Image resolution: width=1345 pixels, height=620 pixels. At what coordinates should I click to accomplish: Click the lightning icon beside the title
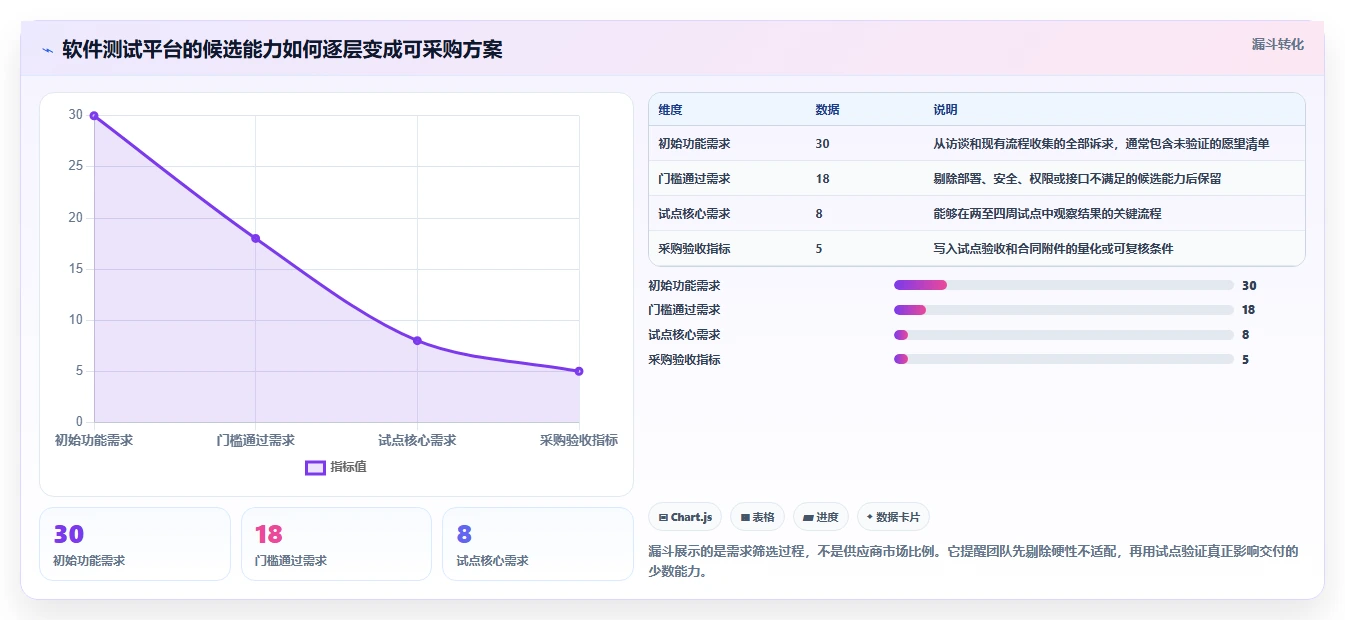(47, 50)
